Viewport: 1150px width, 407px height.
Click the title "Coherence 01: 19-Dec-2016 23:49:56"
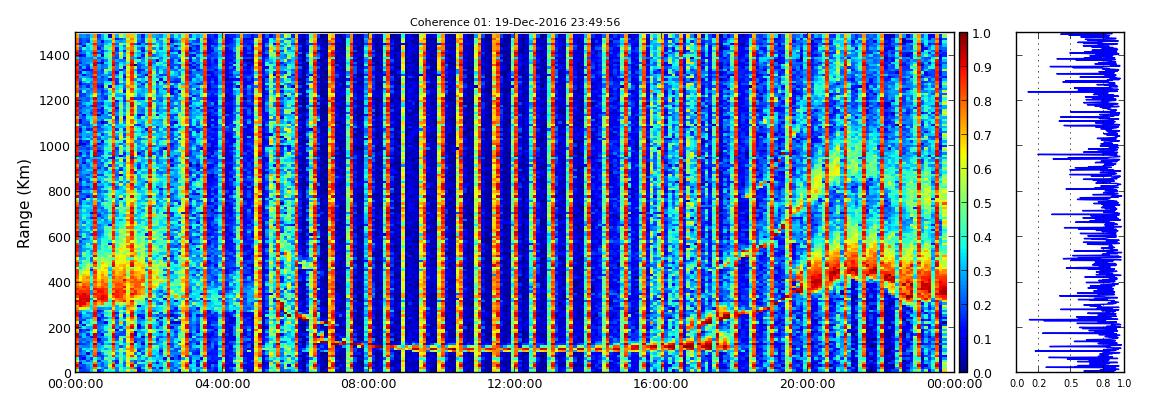coord(515,23)
